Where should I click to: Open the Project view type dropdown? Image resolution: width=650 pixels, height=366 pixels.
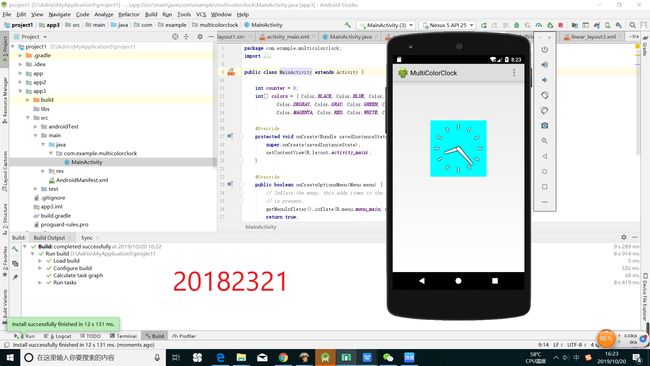click(x=34, y=37)
